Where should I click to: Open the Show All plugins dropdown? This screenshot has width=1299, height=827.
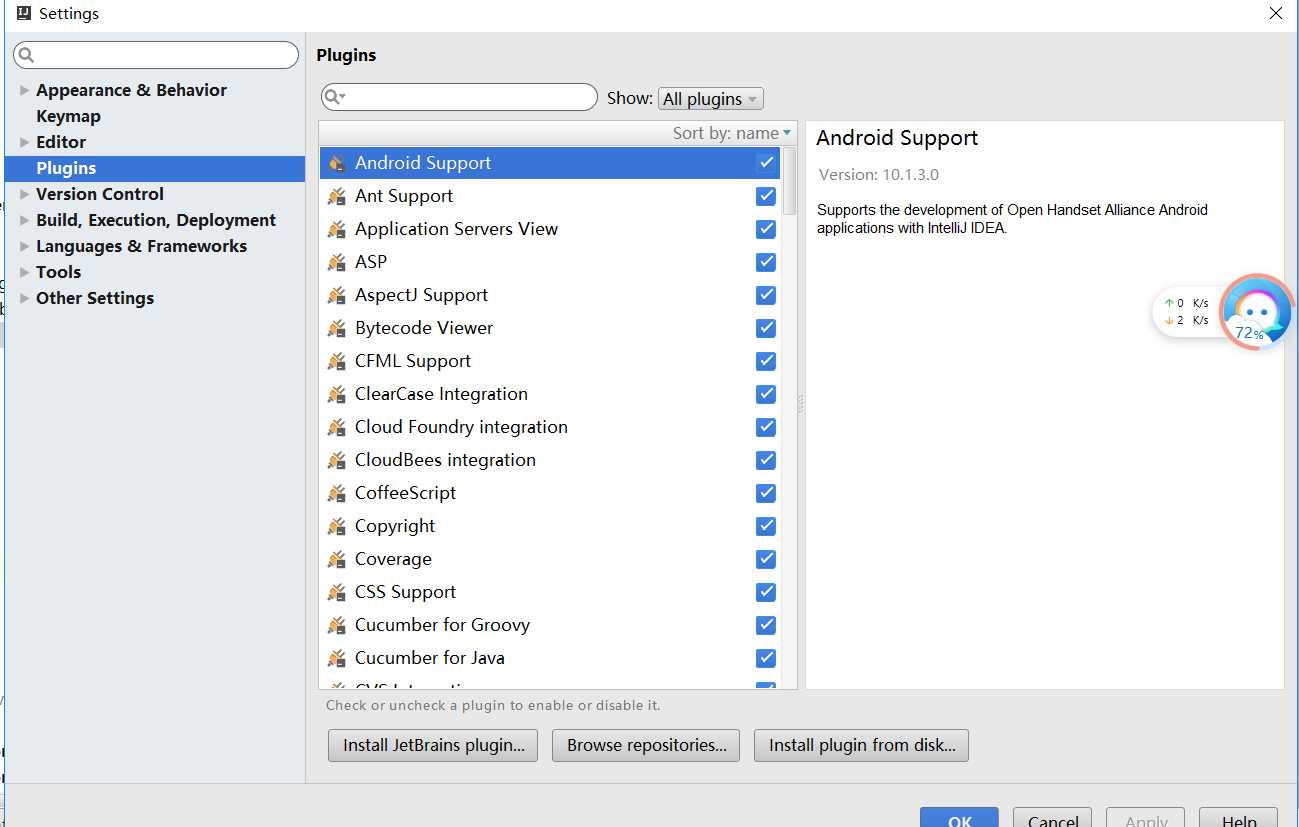[711, 98]
